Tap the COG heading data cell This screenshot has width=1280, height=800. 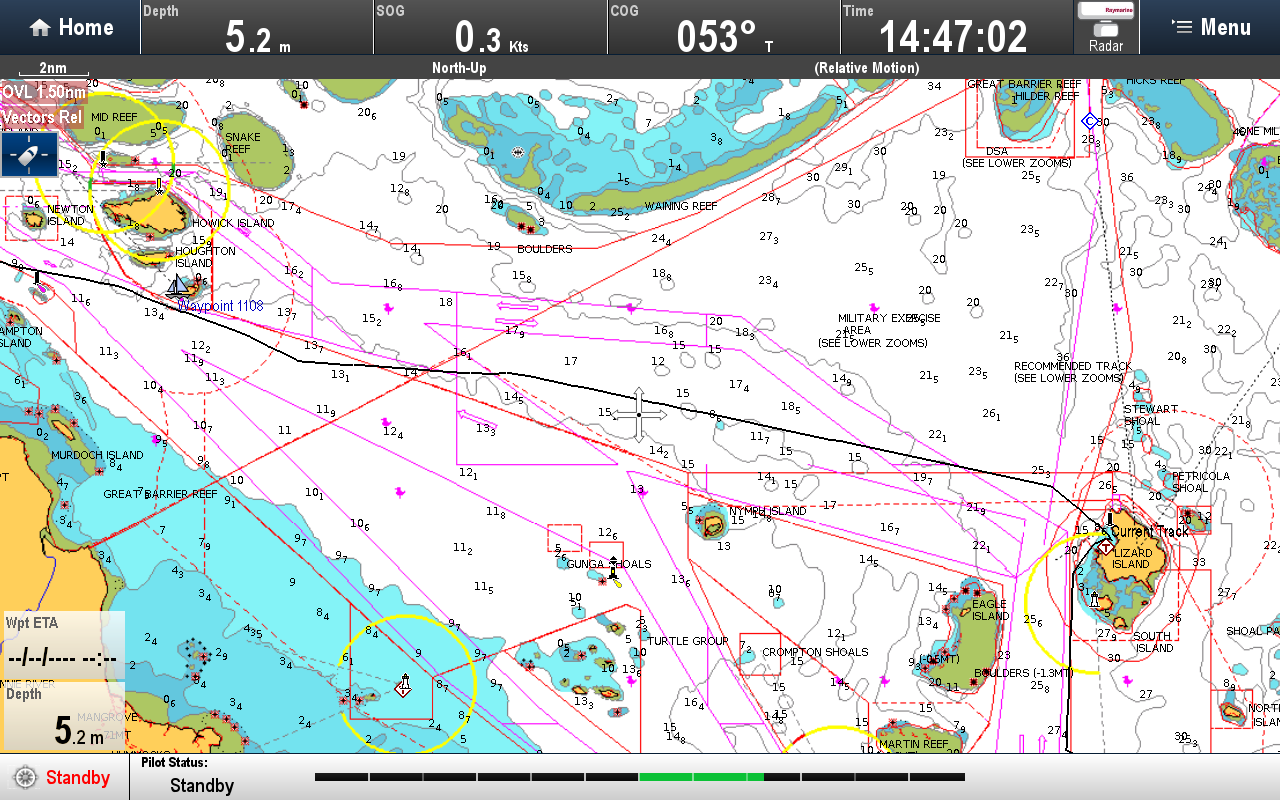tap(724, 27)
